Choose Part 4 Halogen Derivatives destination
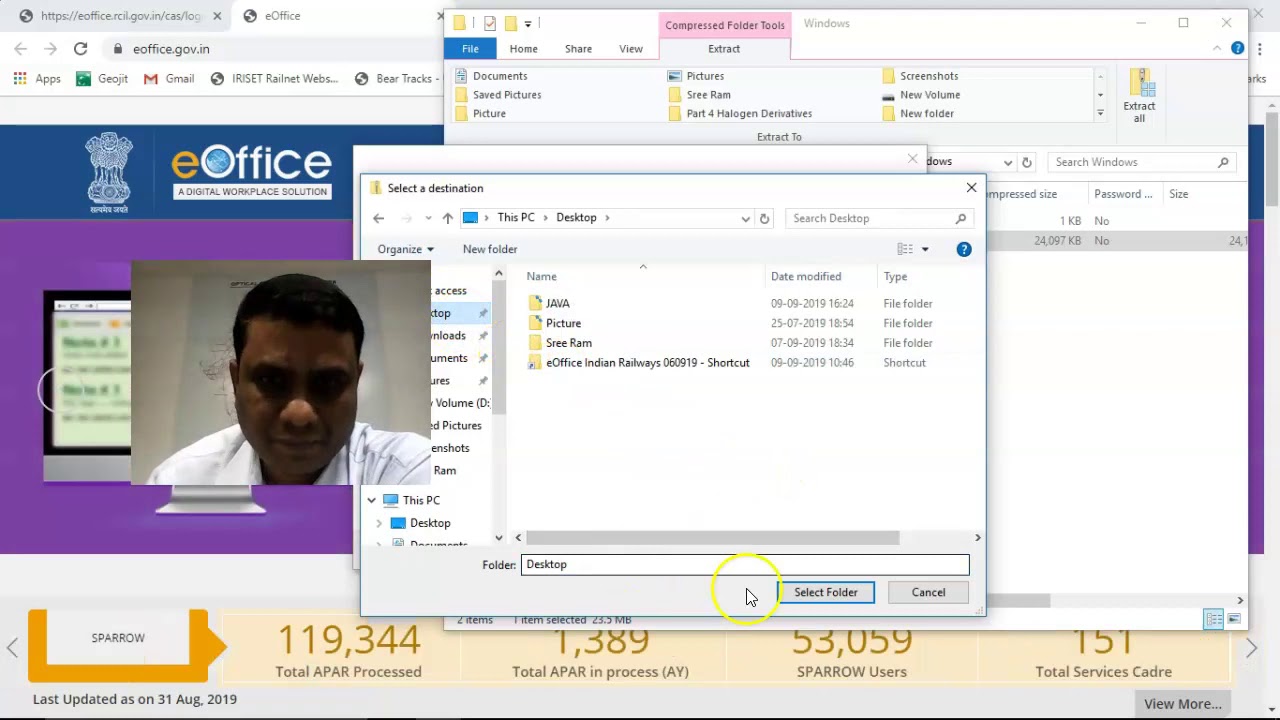The height and width of the screenshot is (720, 1280). pos(740,114)
